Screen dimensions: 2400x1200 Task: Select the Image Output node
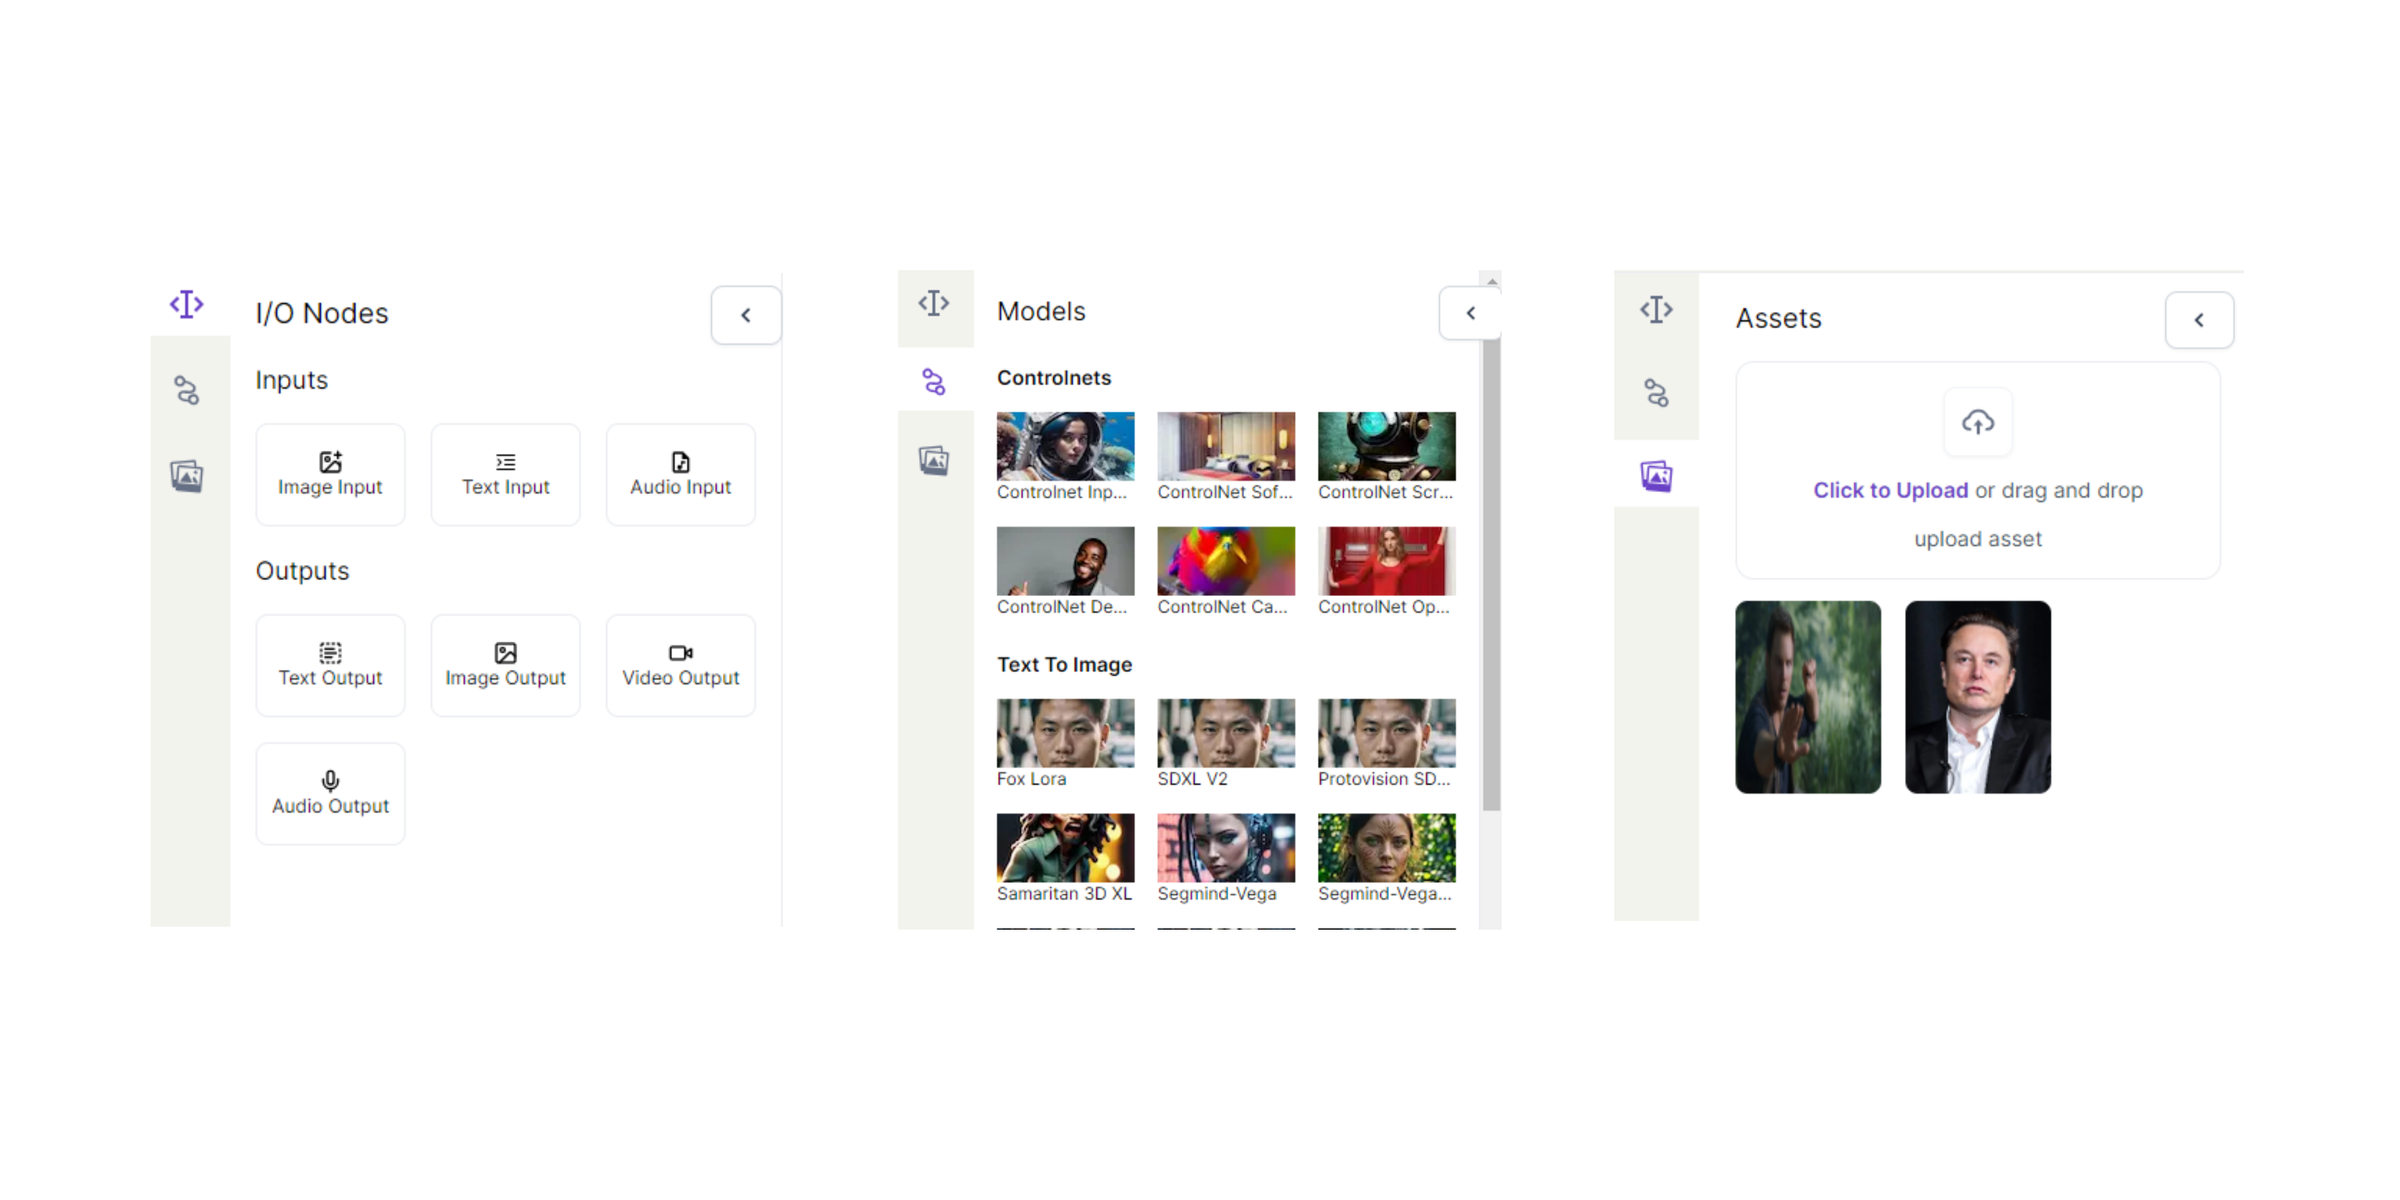tap(505, 665)
